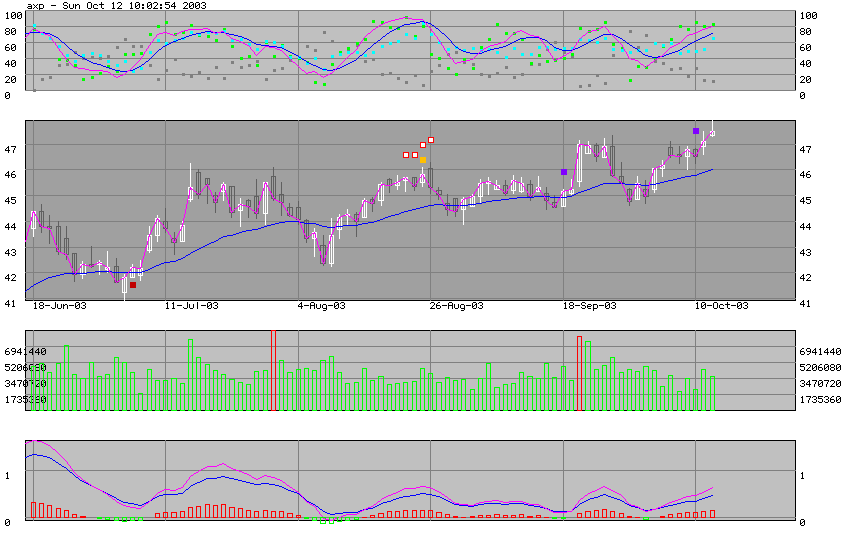Viewport: 860px width, 550px height.
Task: Select the red-outlined volume spike bar before 4-Aug-03
Action: click(272, 370)
